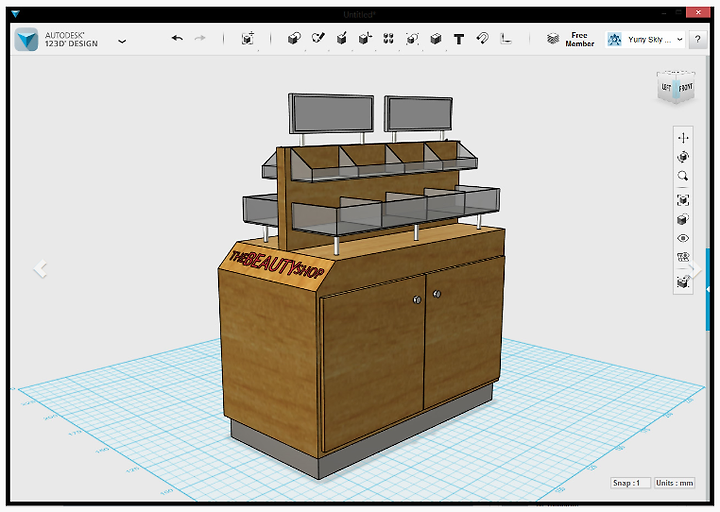
Task: Open the Sketch tool menu
Action: click(x=318, y=39)
